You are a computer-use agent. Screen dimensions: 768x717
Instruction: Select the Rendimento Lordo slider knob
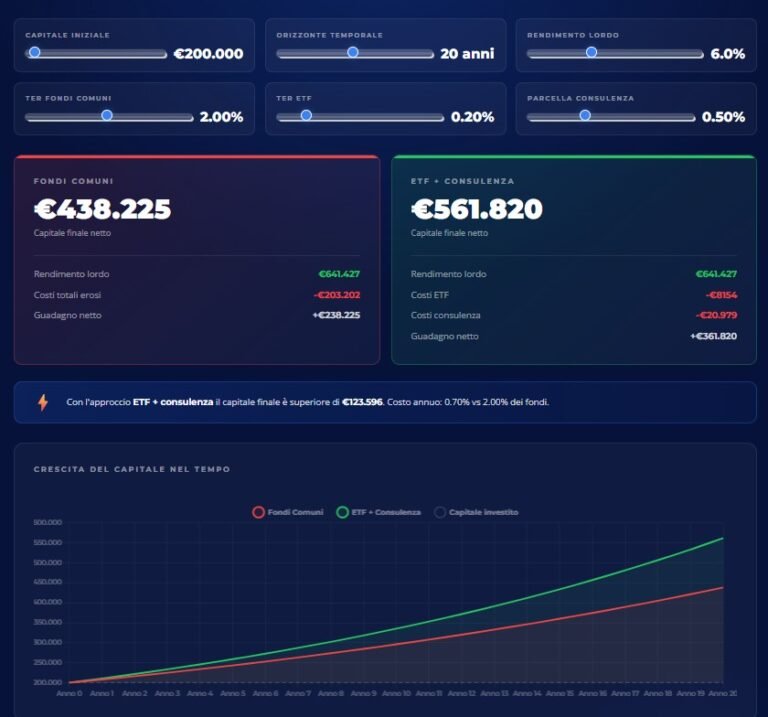point(591,52)
